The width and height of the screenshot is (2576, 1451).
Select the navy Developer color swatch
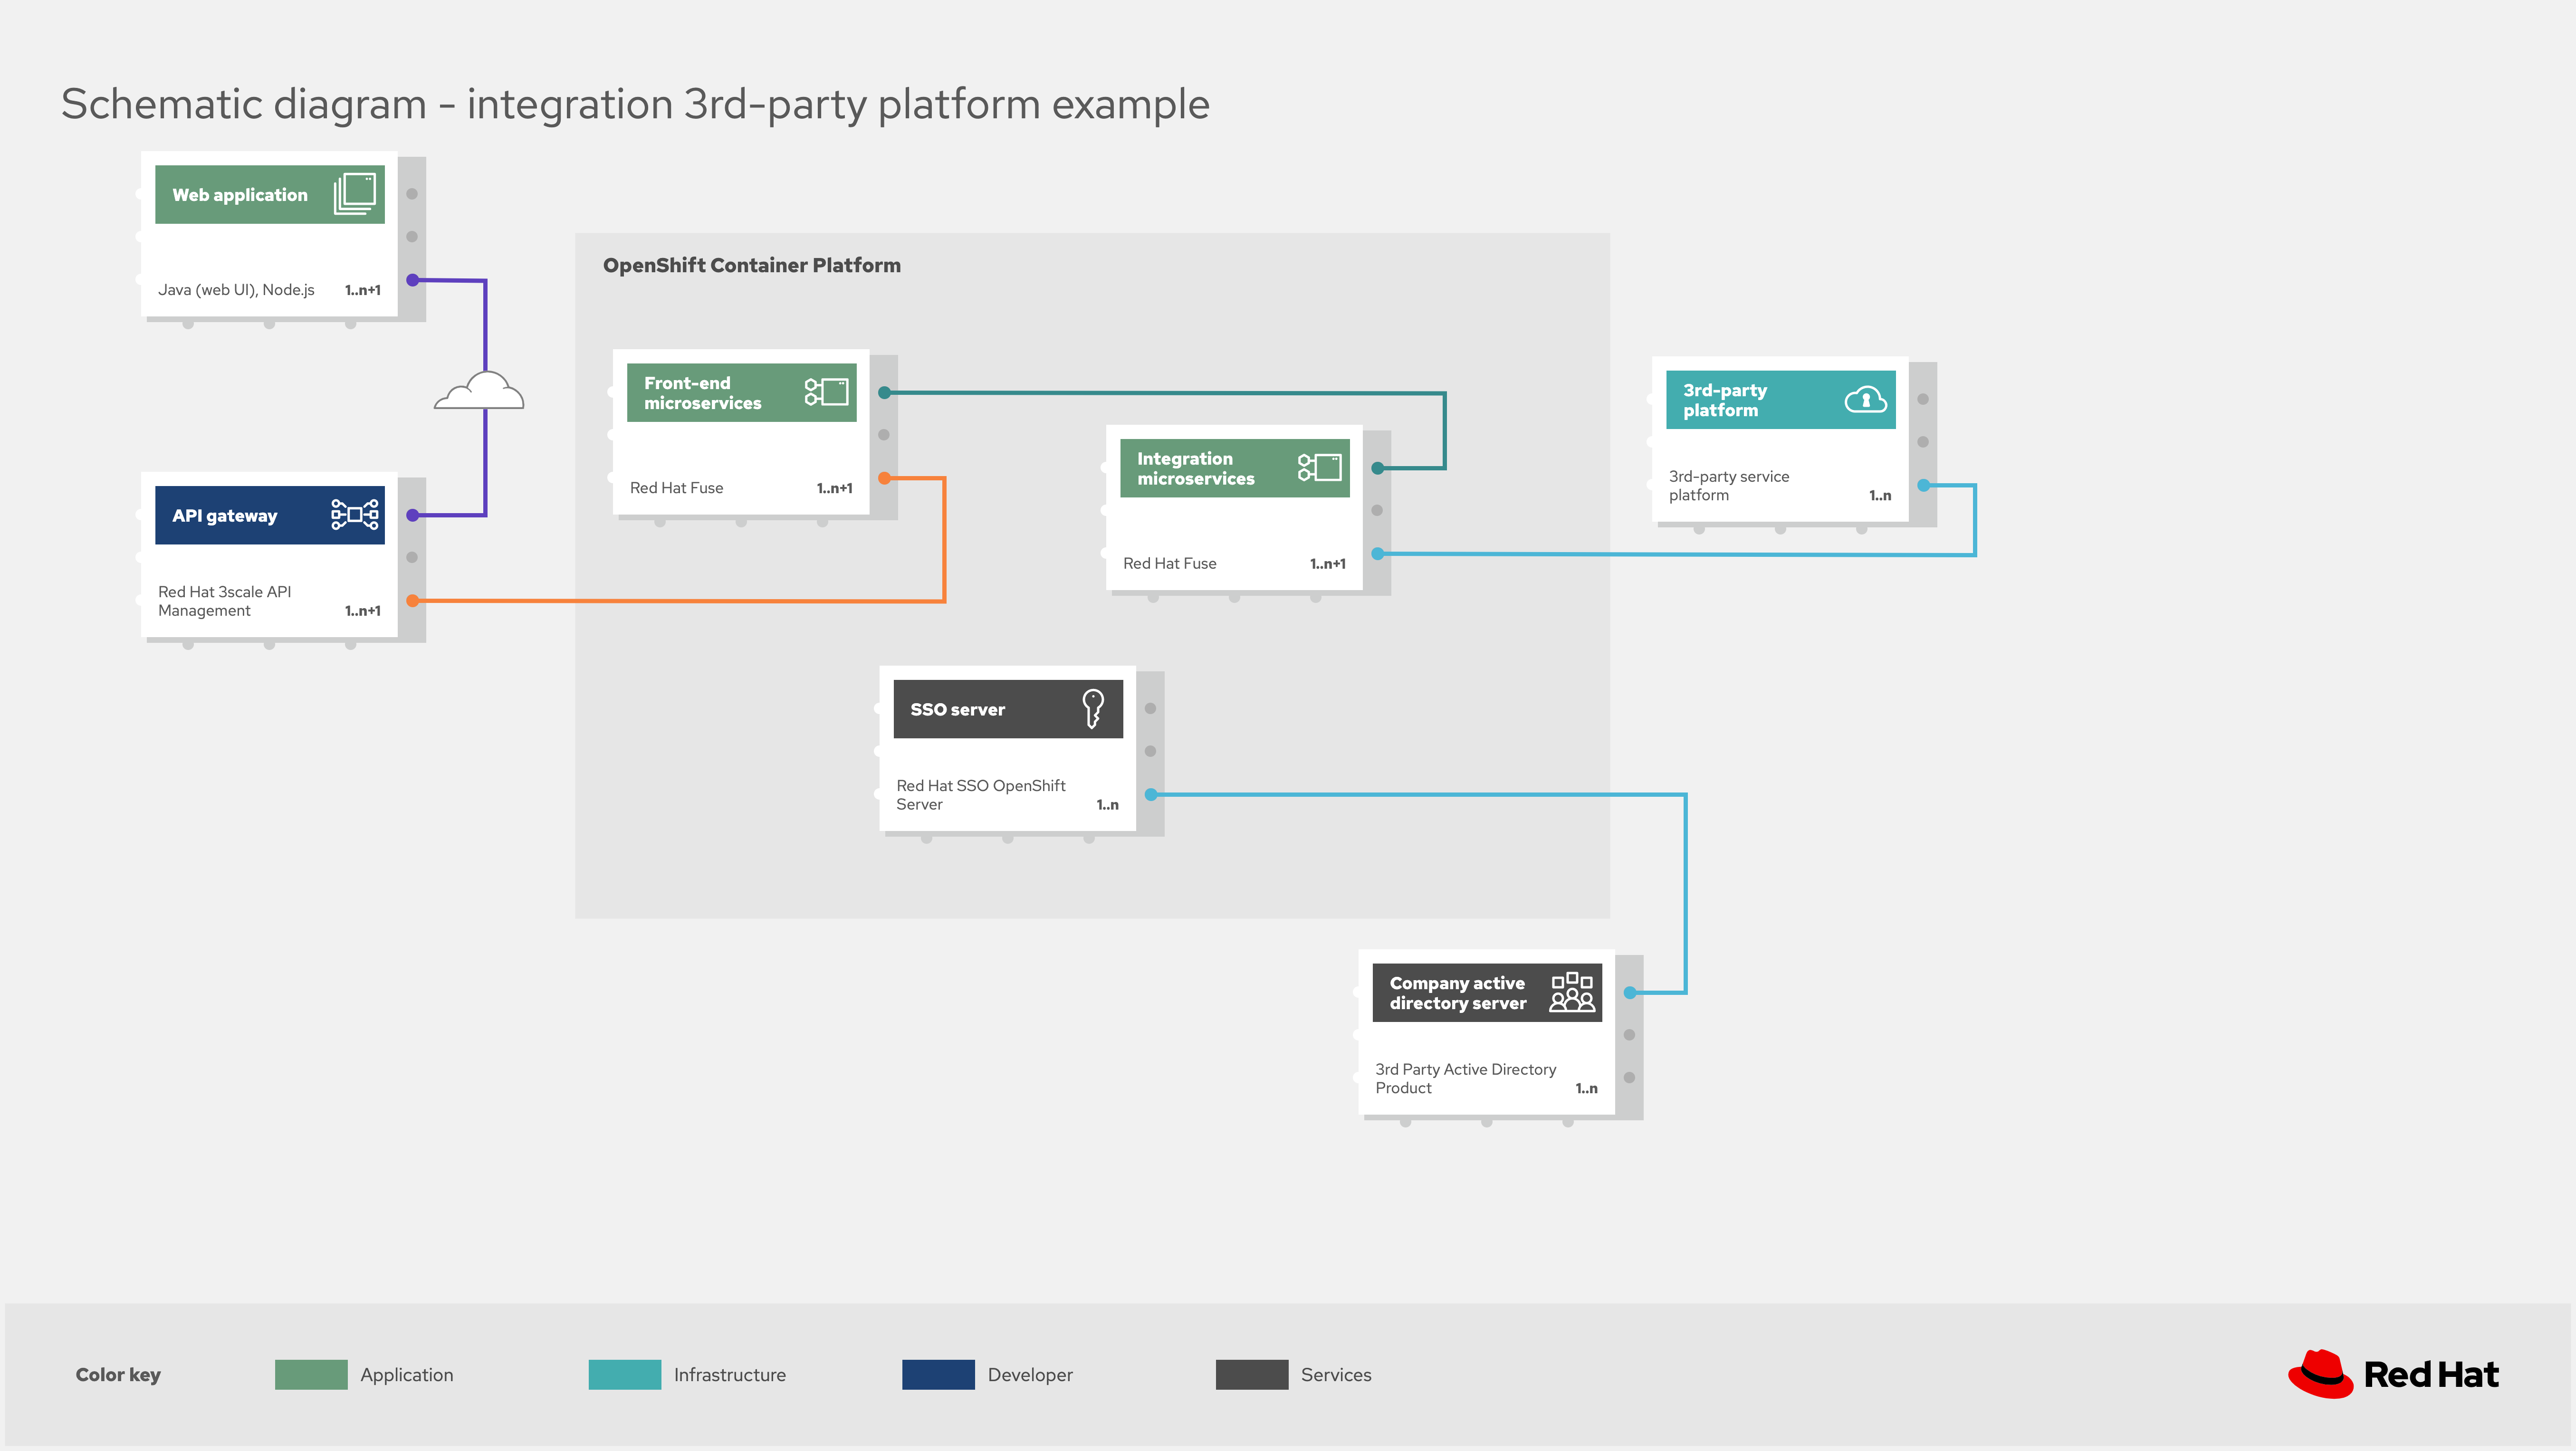[x=938, y=1374]
